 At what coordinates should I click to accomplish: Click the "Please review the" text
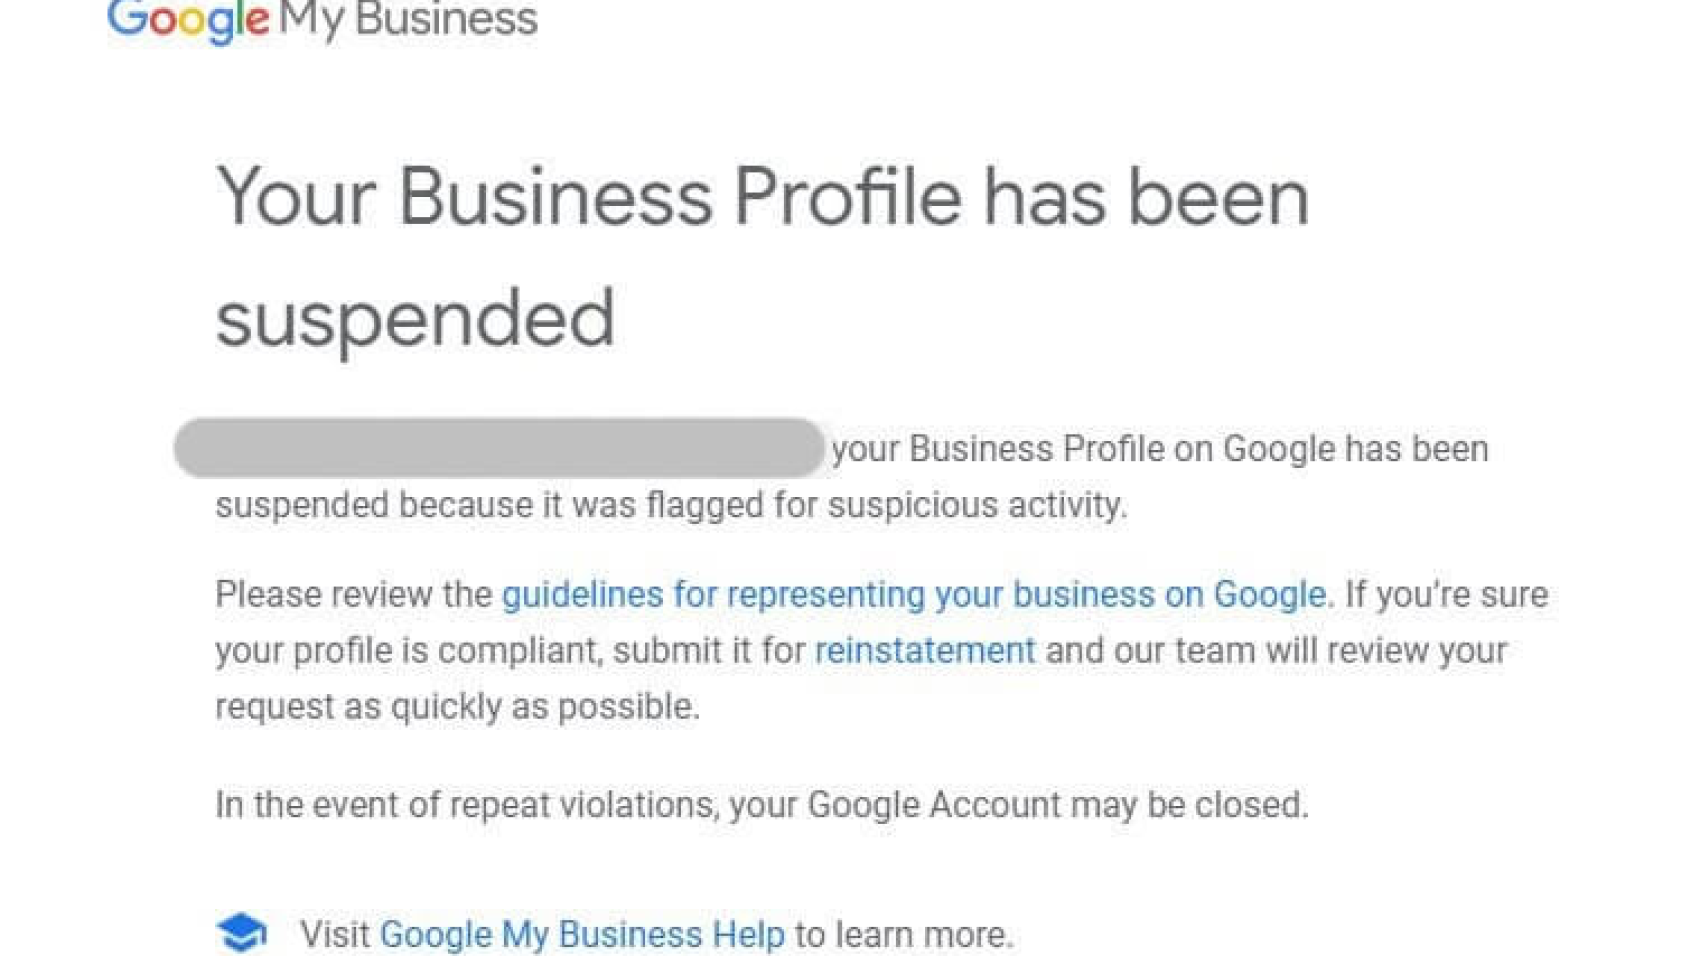point(353,595)
